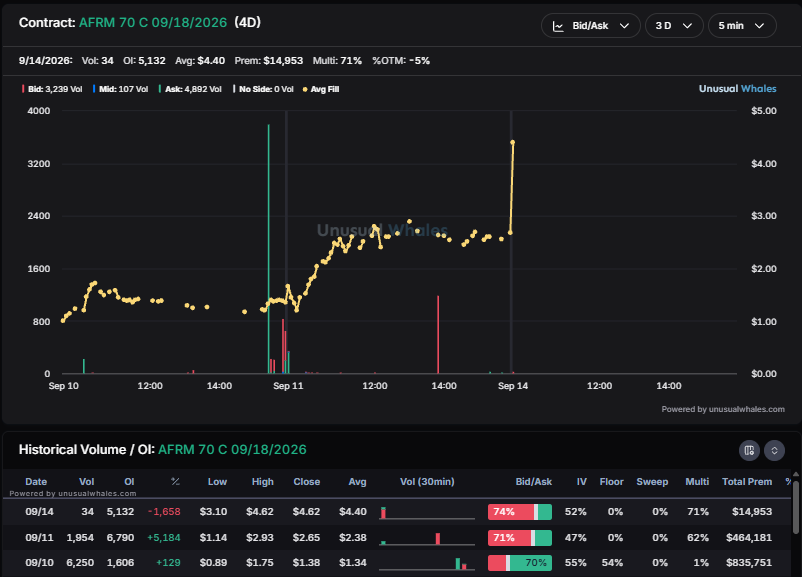Open the 5 min interval dropdown
The image size is (802, 577).
tap(742, 26)
